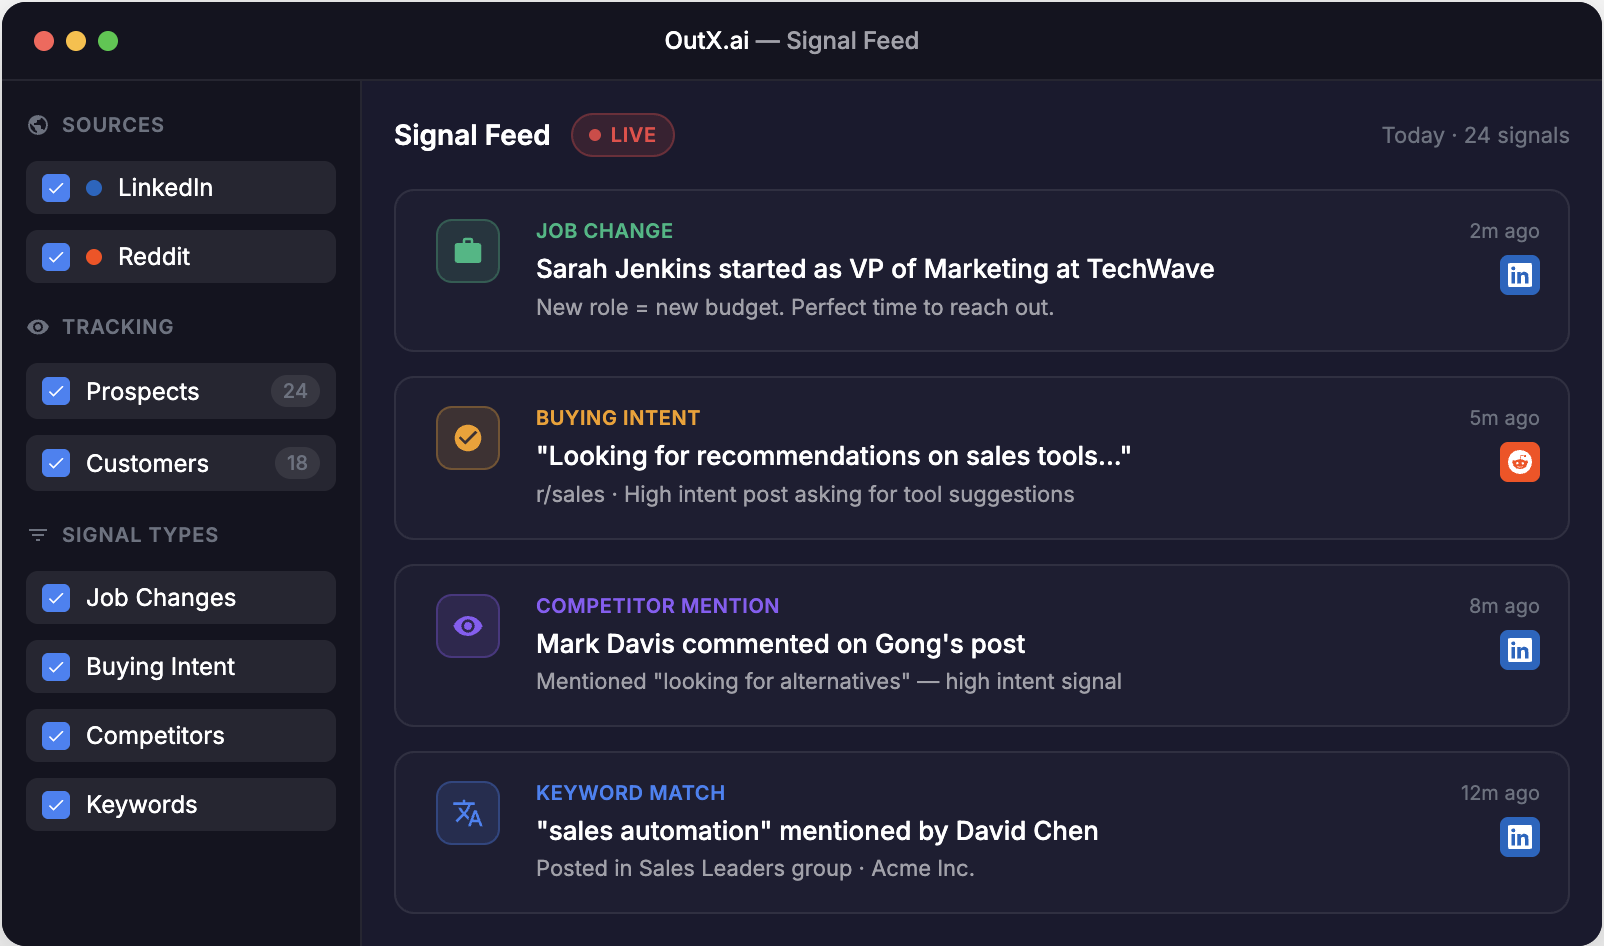Open LinkedIn icon on Sarah Jenkins signal
This screenshot has width=1604, height=946.
coord(1519,275)
